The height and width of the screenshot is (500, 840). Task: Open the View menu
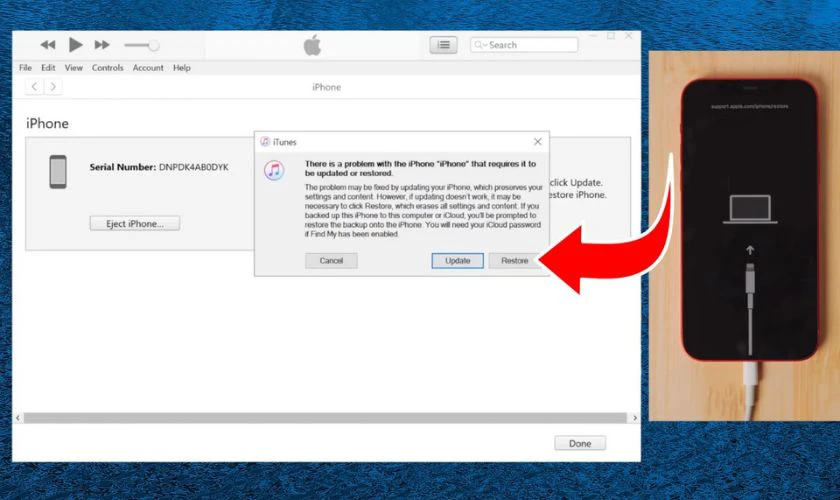click(73, 68)
